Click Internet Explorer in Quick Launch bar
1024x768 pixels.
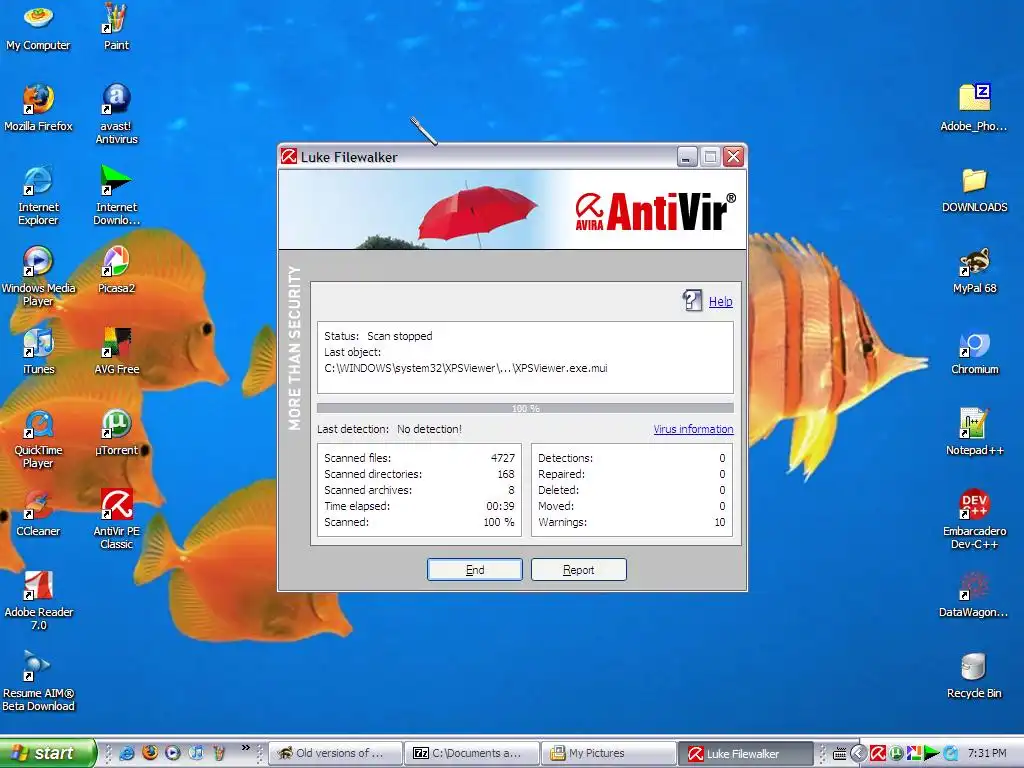[x=127, y=753]
